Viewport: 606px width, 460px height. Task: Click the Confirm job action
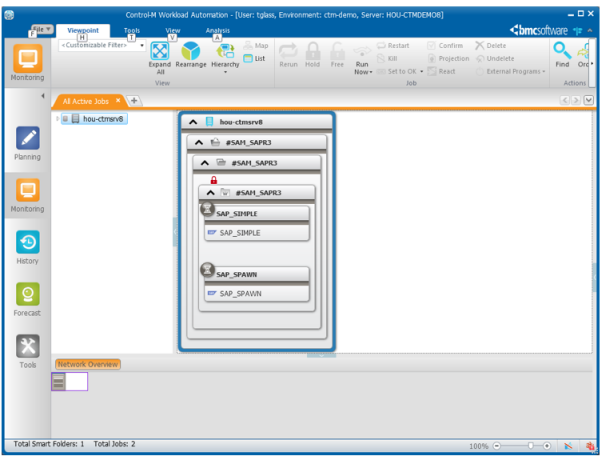click(x=445, y=46)
